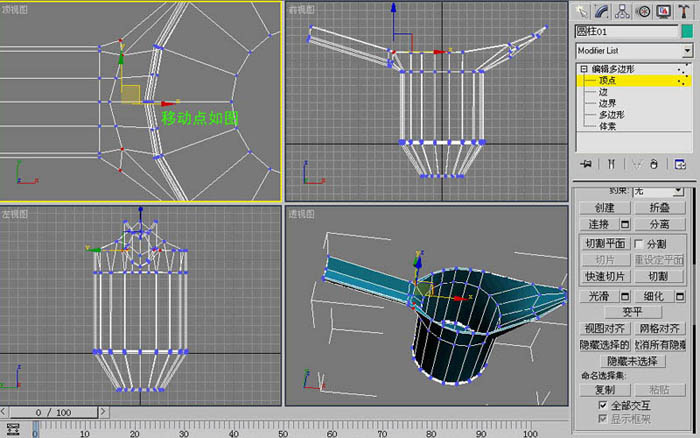Click the 复制 named selection button
Image resolution: width=700 pixels, height=438 pixels.
tap(605, 390)
